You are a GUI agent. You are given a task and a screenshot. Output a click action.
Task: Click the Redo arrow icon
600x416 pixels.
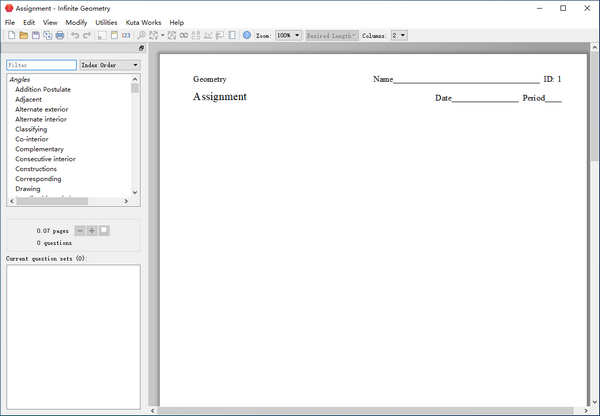tap(87, 35)
